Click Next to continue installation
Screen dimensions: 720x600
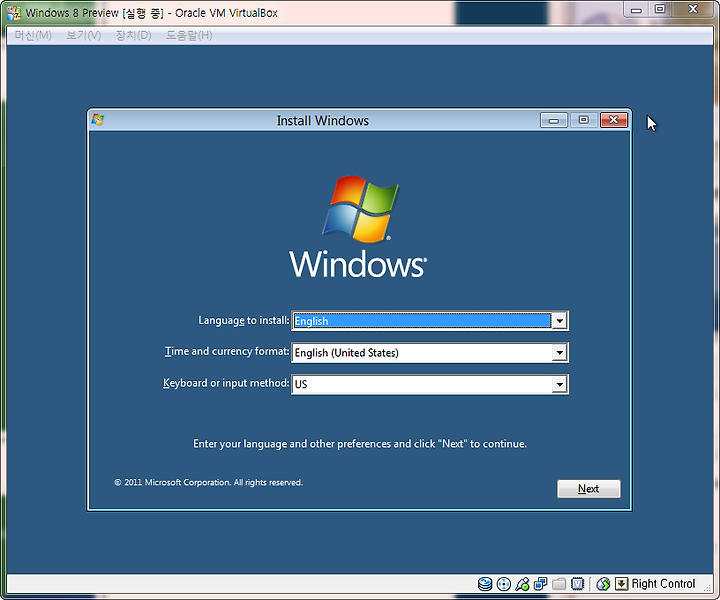click(x=589, y=489)
